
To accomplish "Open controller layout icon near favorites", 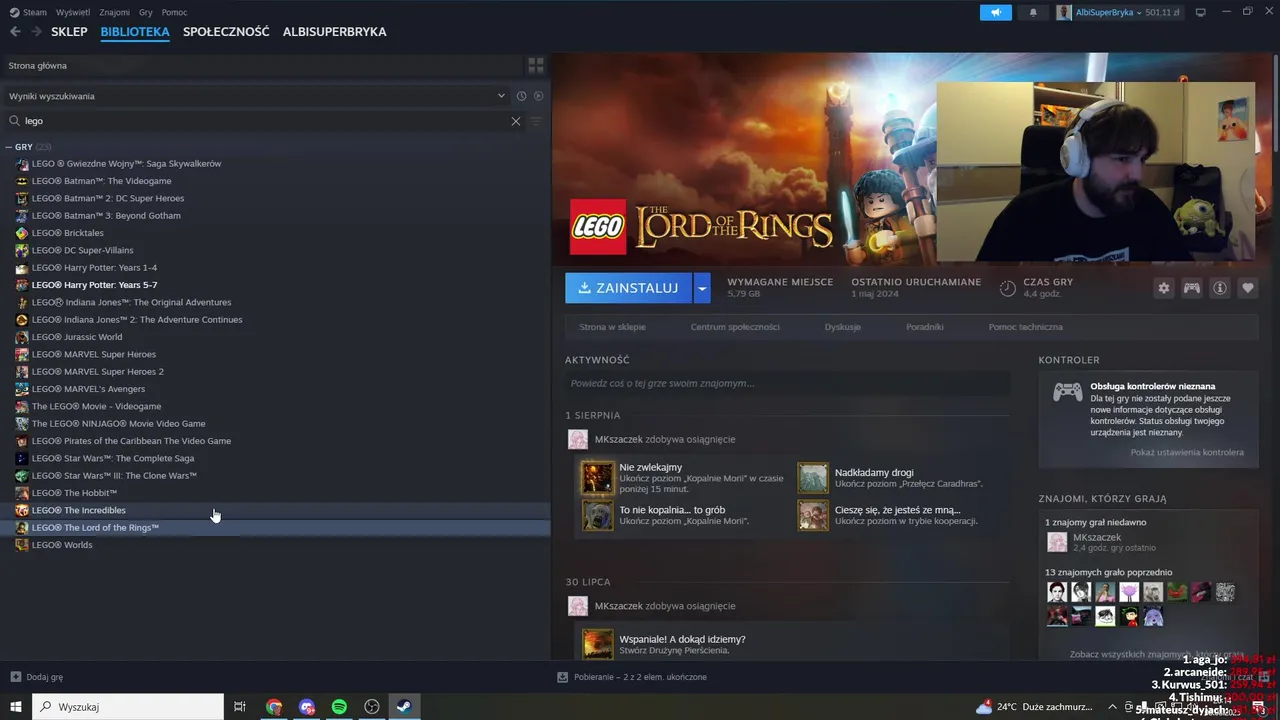I will pos(1192,288).
